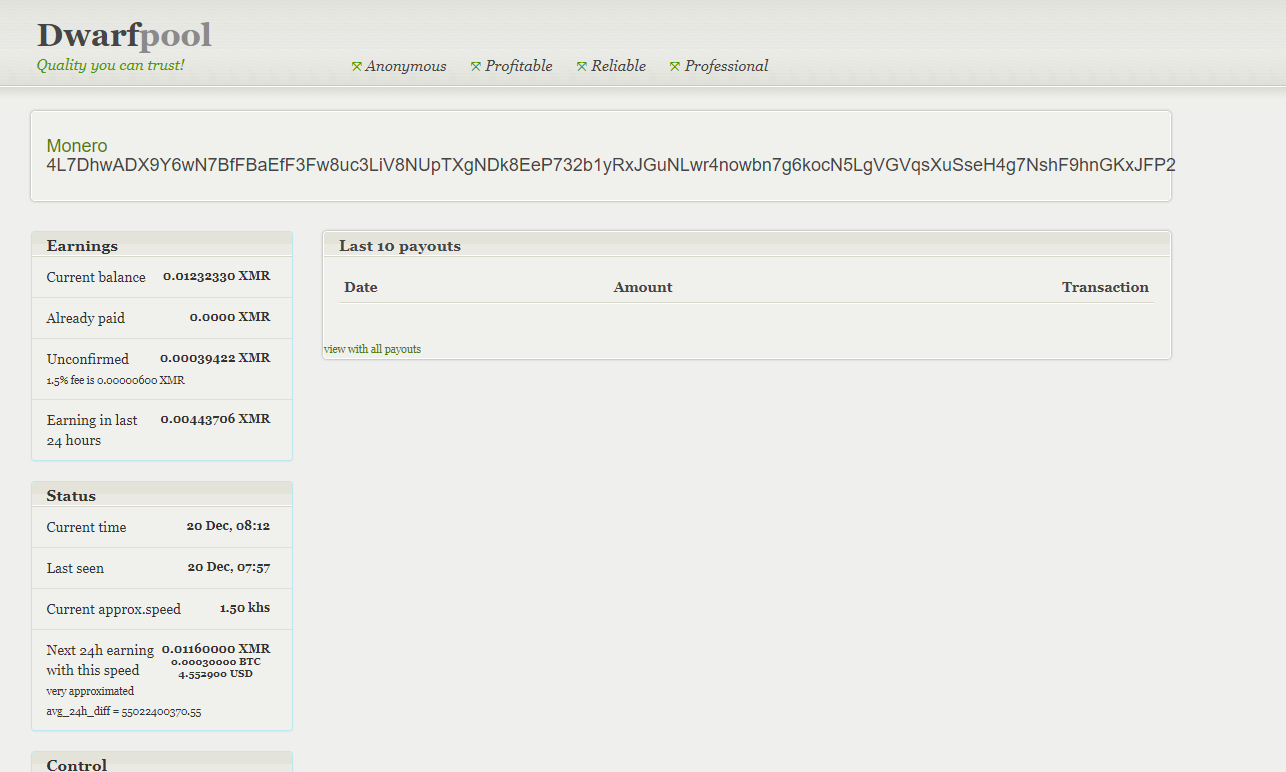Click the pickaxe icon beside Professional
Viewport: 1286px width, 772px height.
pos(675,67)
